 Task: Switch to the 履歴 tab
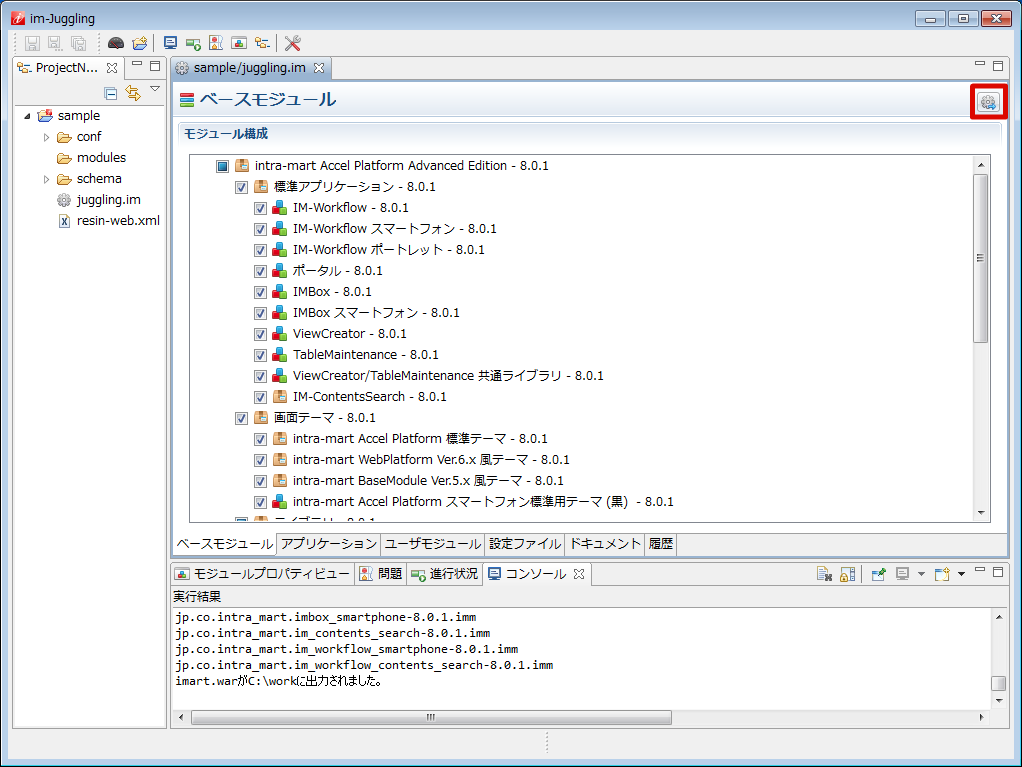(661, 544)
